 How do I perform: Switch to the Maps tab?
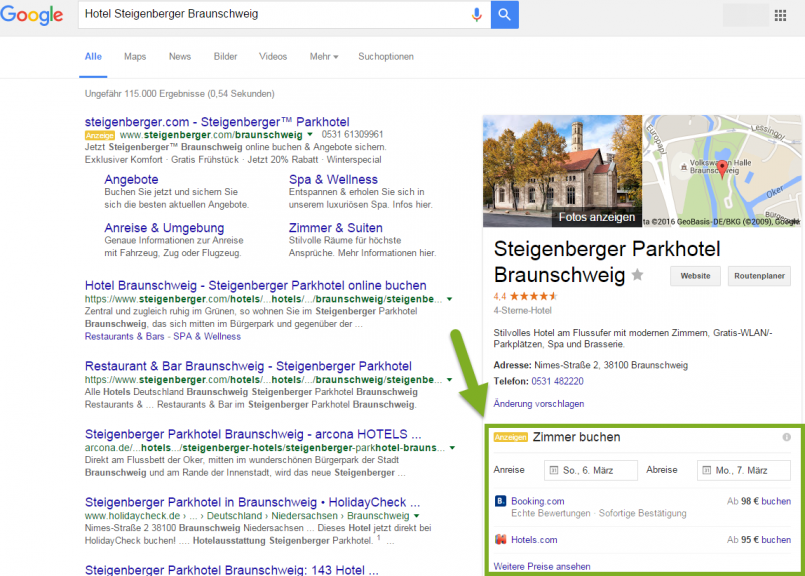point(134,56)
